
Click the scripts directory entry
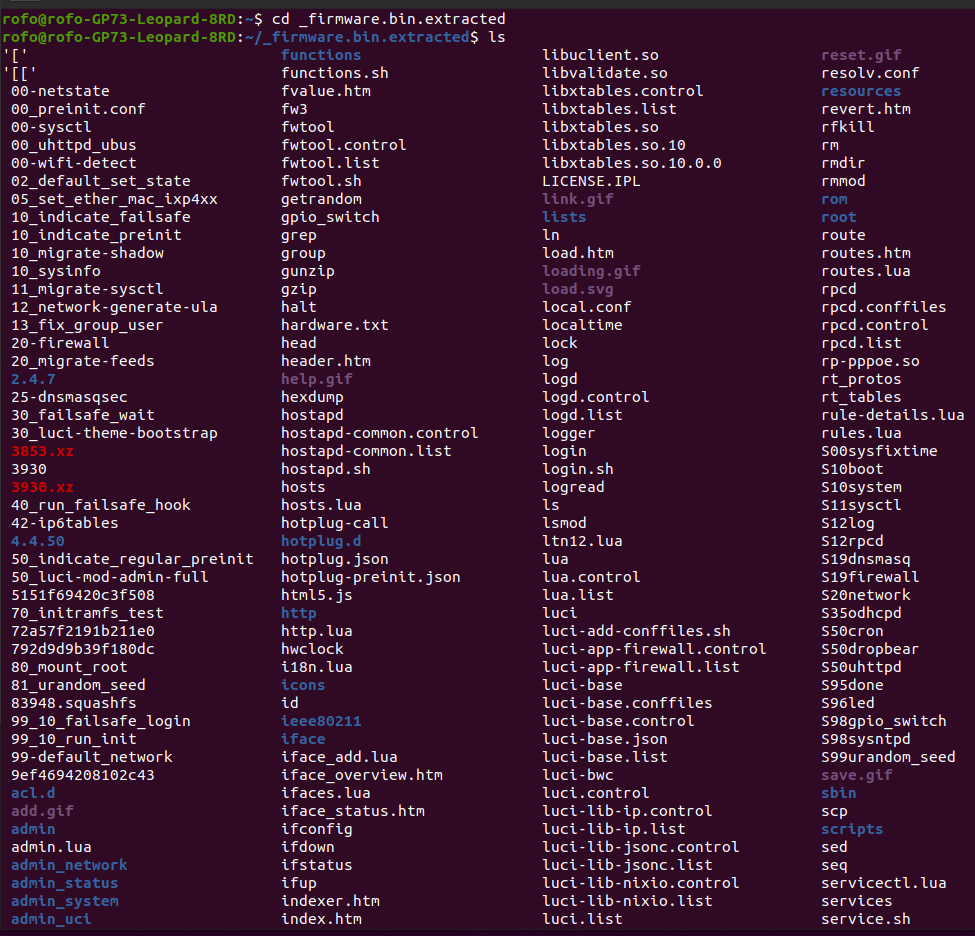click(852, 829)
